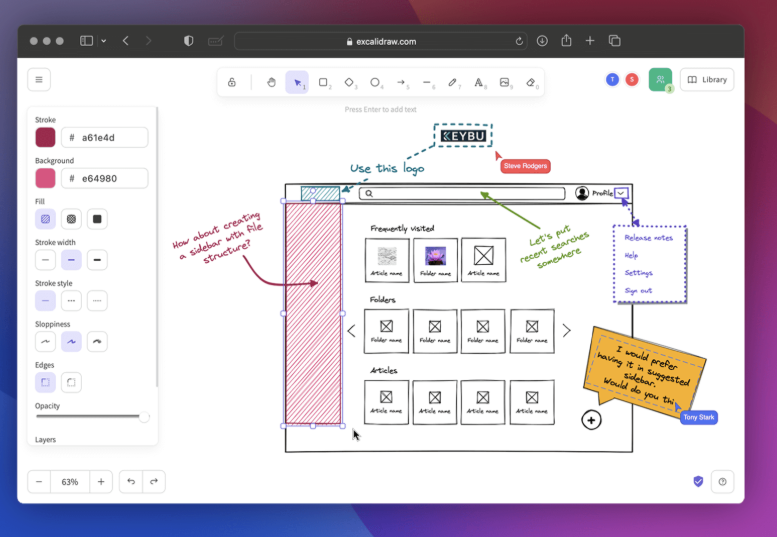Open the background color swatch
Screen dimensions: 777x537
coord(45,178)
